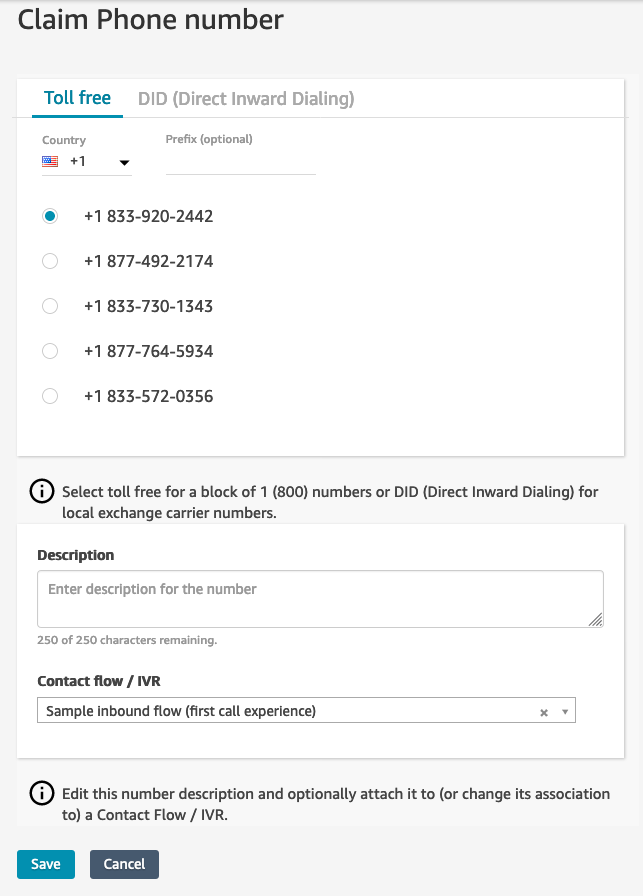Open the Sample inbound flow combo box

(x=306, y=710)
